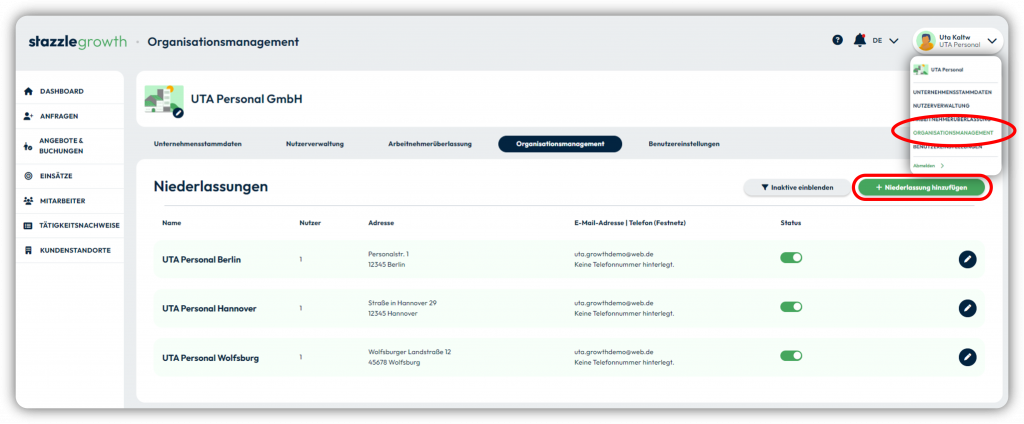Image resolution: width=1024 pixels, height=424 pixels.
Task: Switch to the Arbeitnehmerüberlassung tab
Action: coord(430,144)
